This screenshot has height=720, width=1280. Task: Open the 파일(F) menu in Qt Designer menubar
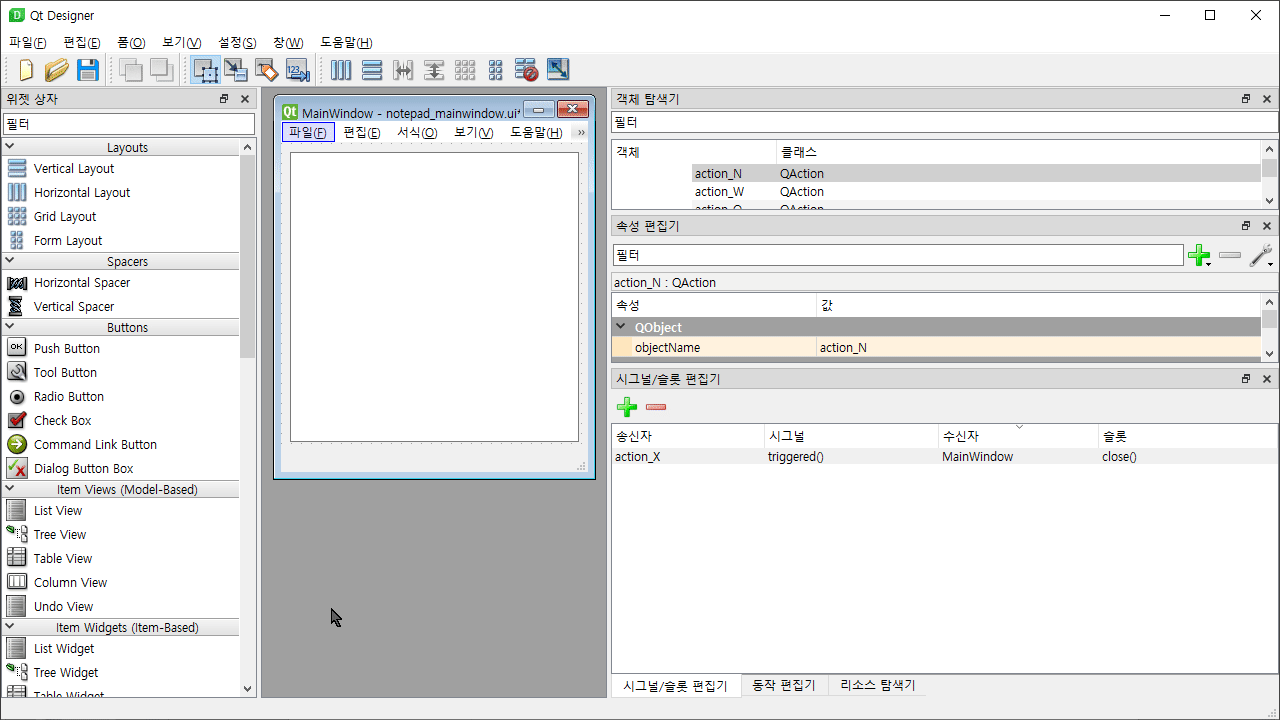pyautogui.click(x=27, y=42)
